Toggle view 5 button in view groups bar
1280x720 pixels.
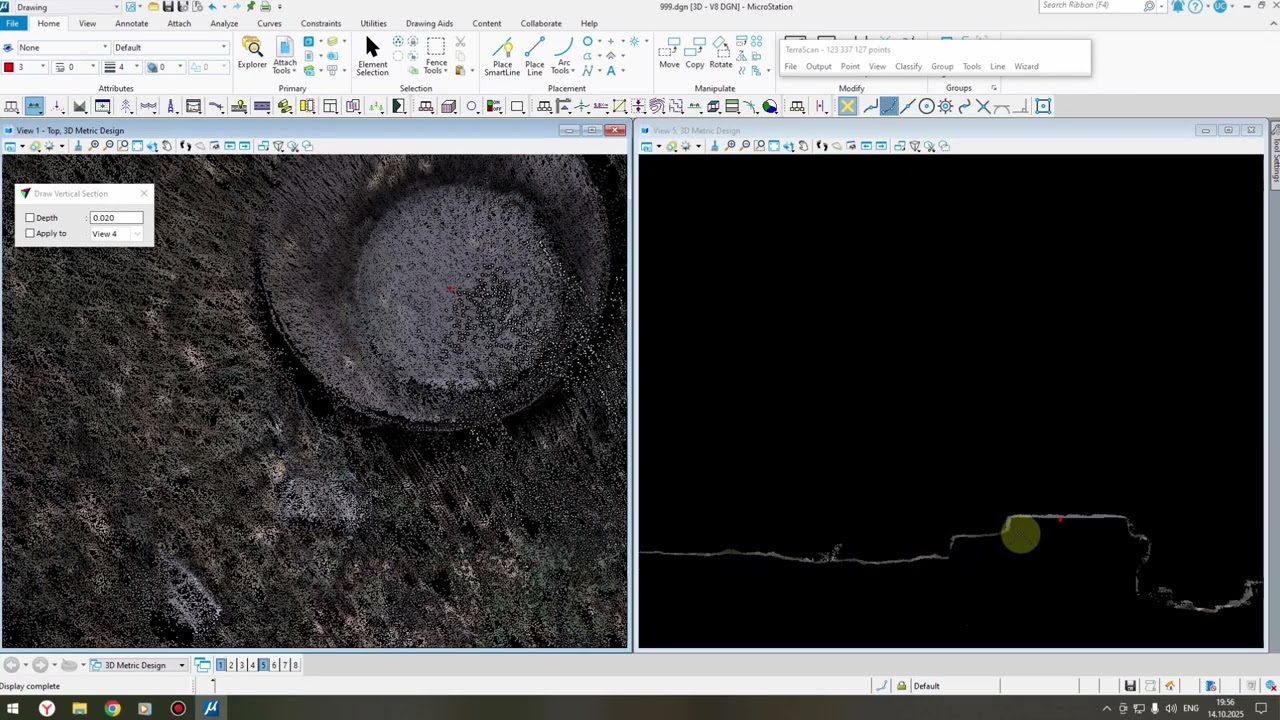(x=263, y=665)
